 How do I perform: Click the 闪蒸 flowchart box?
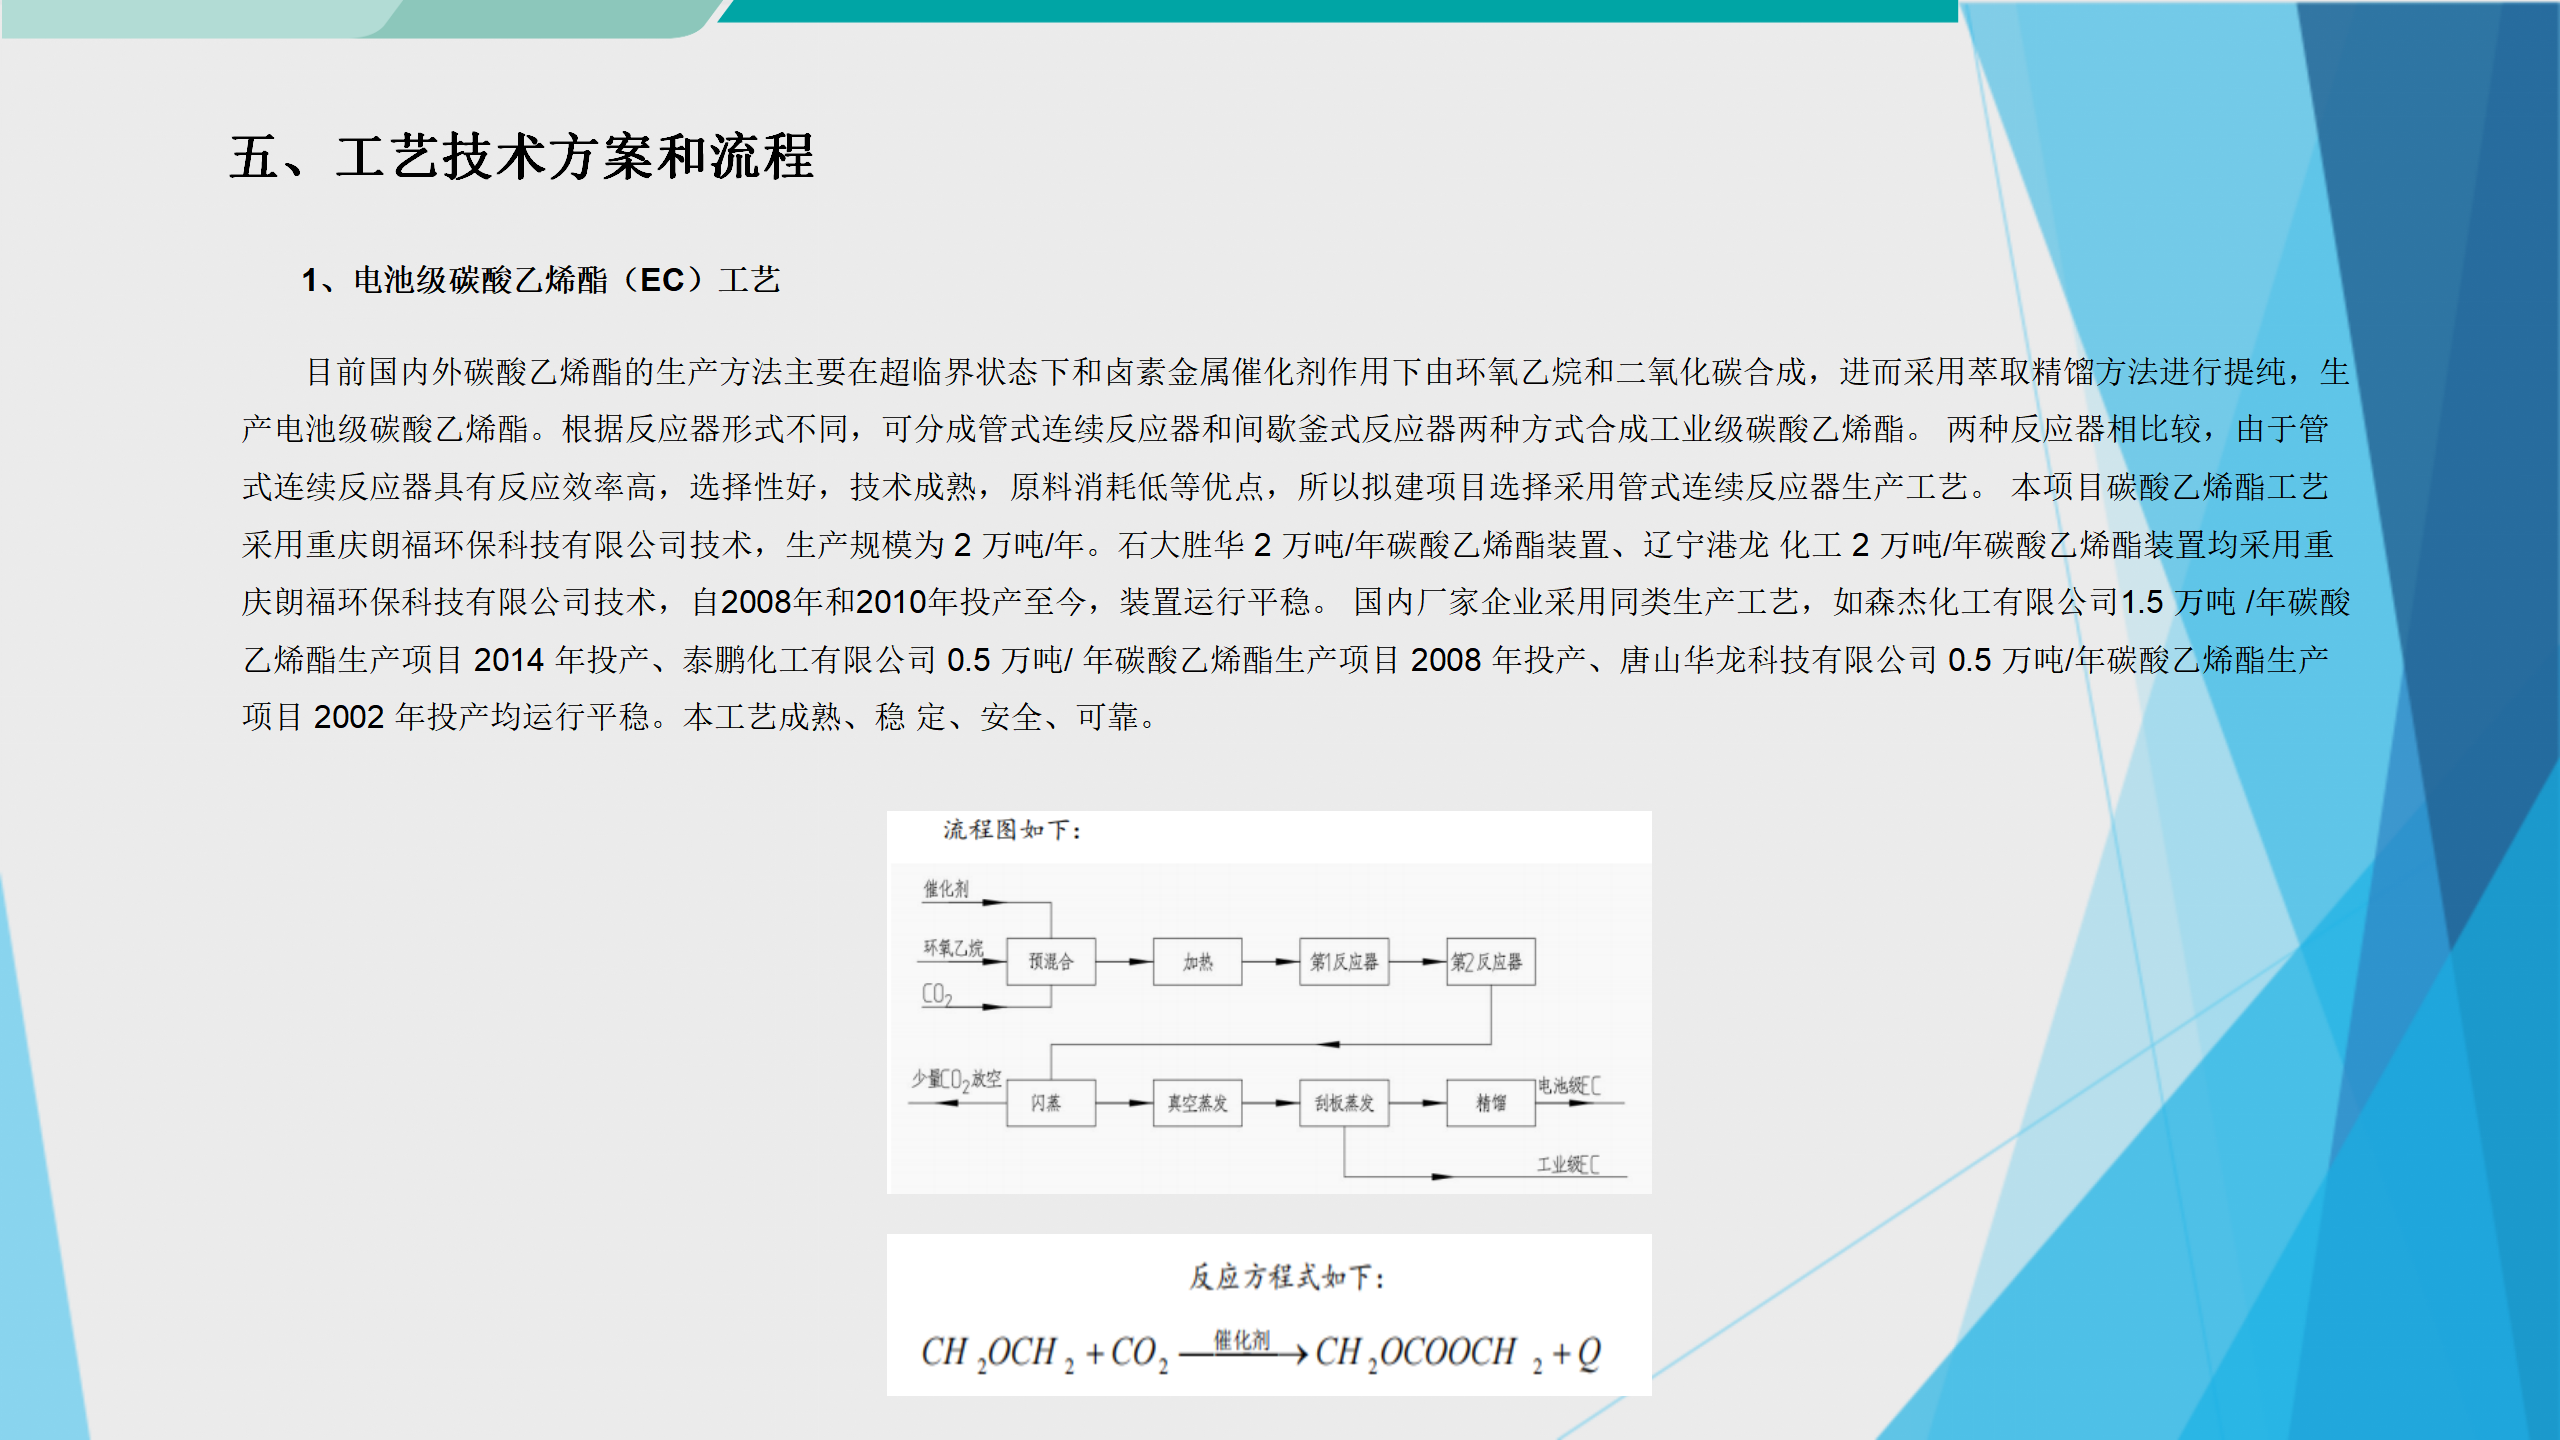(1050, 1103)
